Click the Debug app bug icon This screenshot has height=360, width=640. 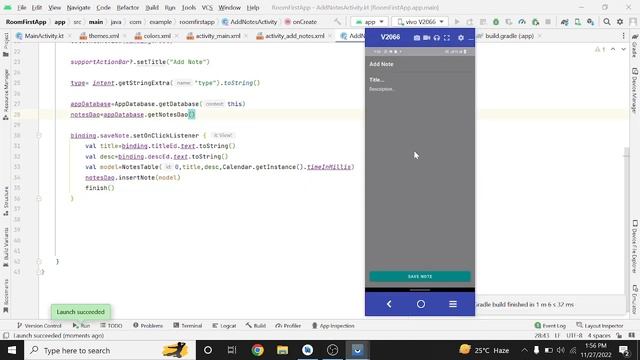496,22
